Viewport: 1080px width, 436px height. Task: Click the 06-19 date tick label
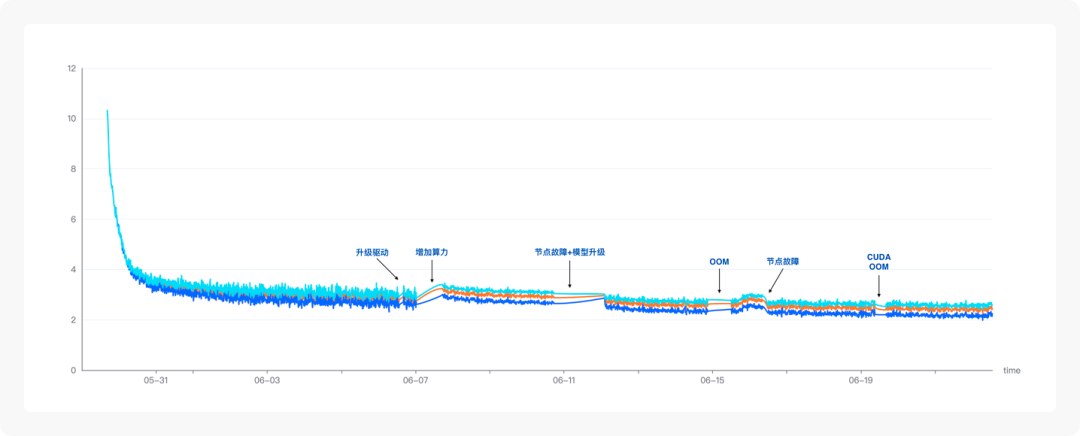pyautogui.click(x=860, y=380)
